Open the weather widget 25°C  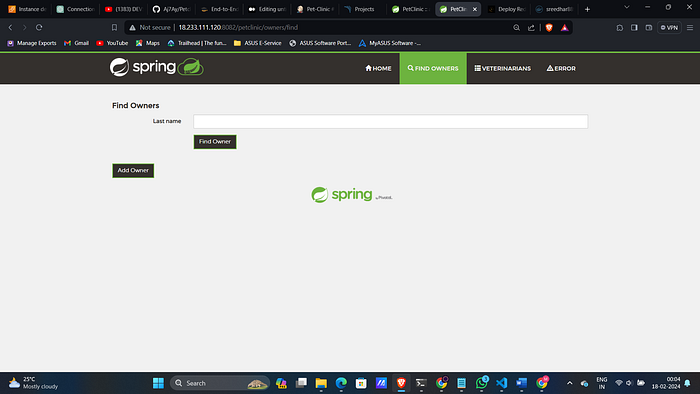click(x=33, y=383)
